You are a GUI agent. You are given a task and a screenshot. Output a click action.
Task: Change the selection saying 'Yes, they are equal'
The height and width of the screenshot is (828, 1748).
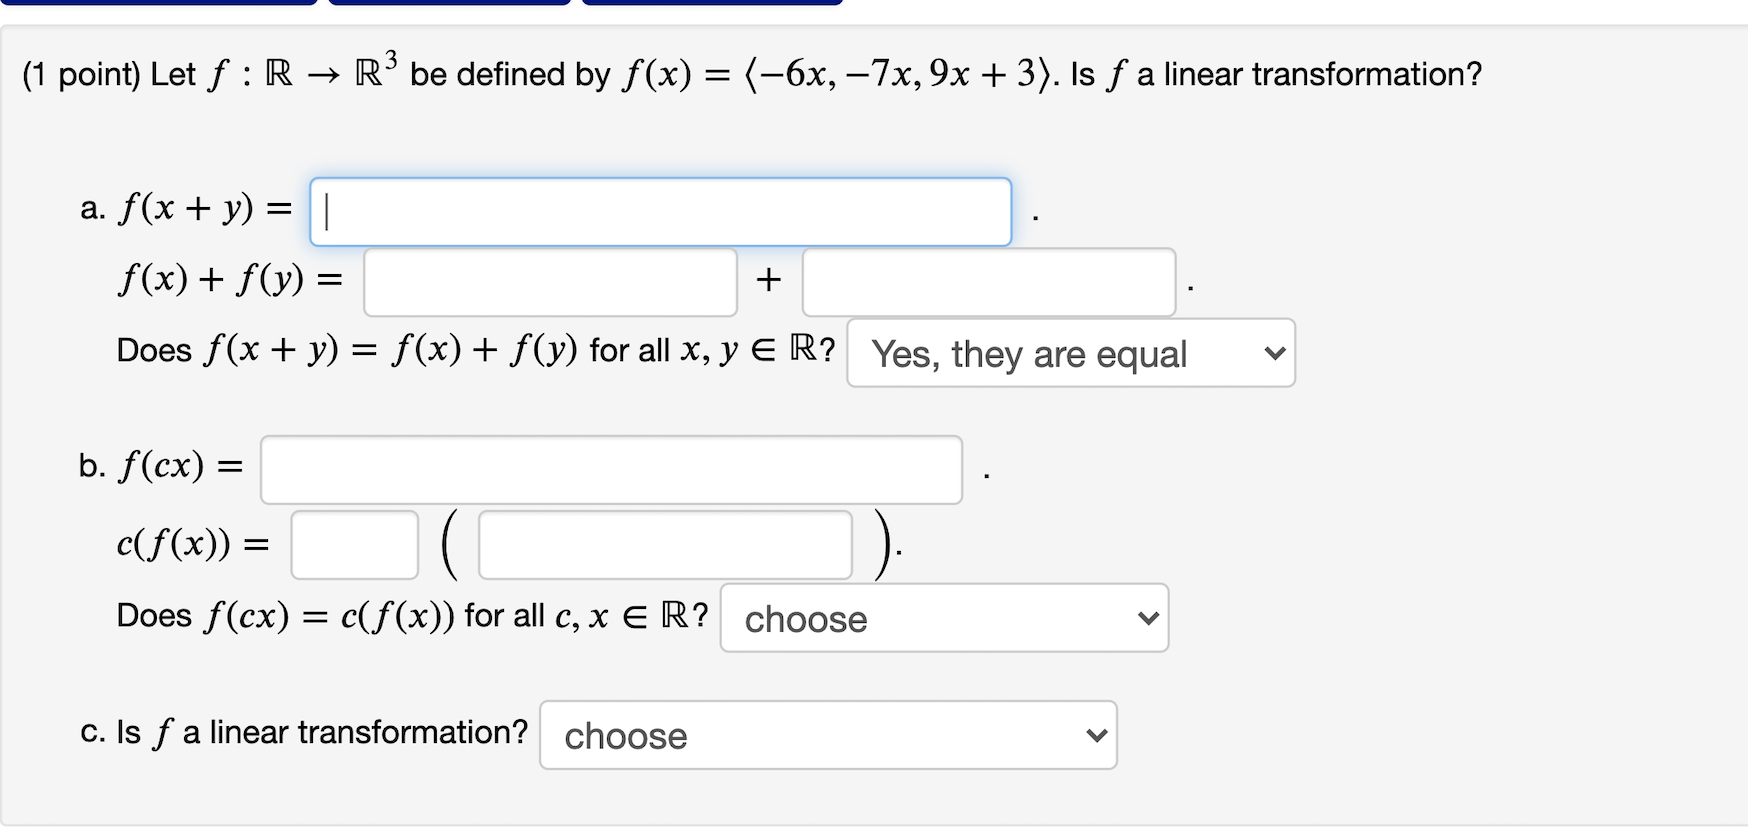[x=1070, y=354]
